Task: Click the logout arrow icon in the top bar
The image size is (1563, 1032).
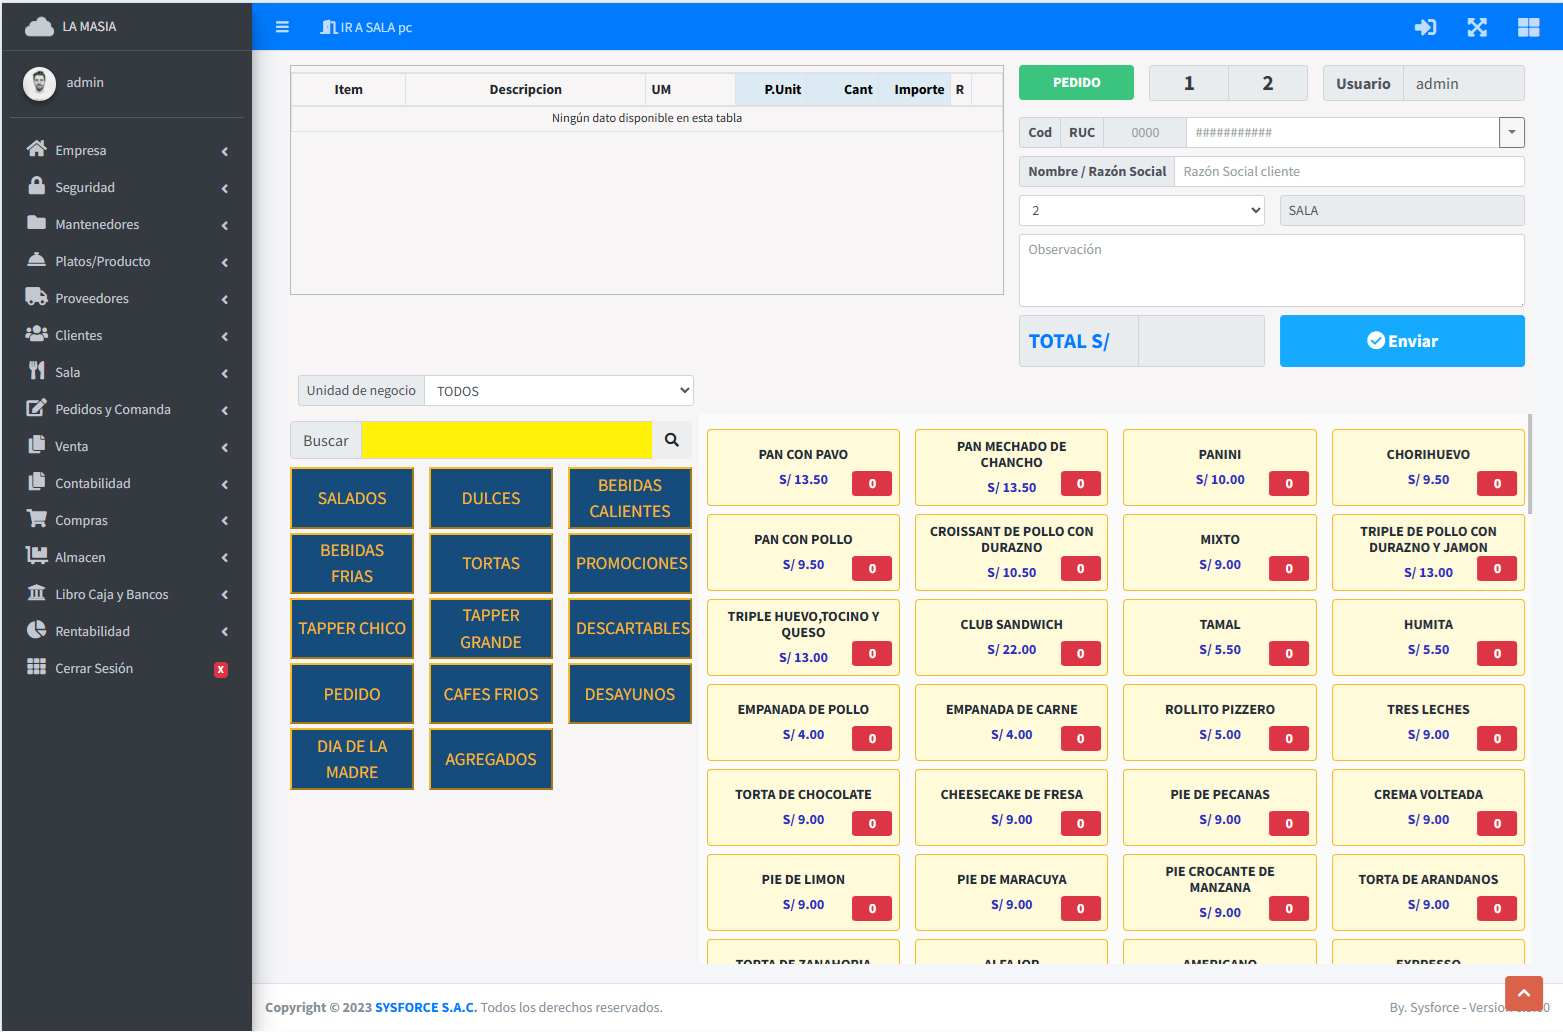Action: click(x=1426, y=27)
